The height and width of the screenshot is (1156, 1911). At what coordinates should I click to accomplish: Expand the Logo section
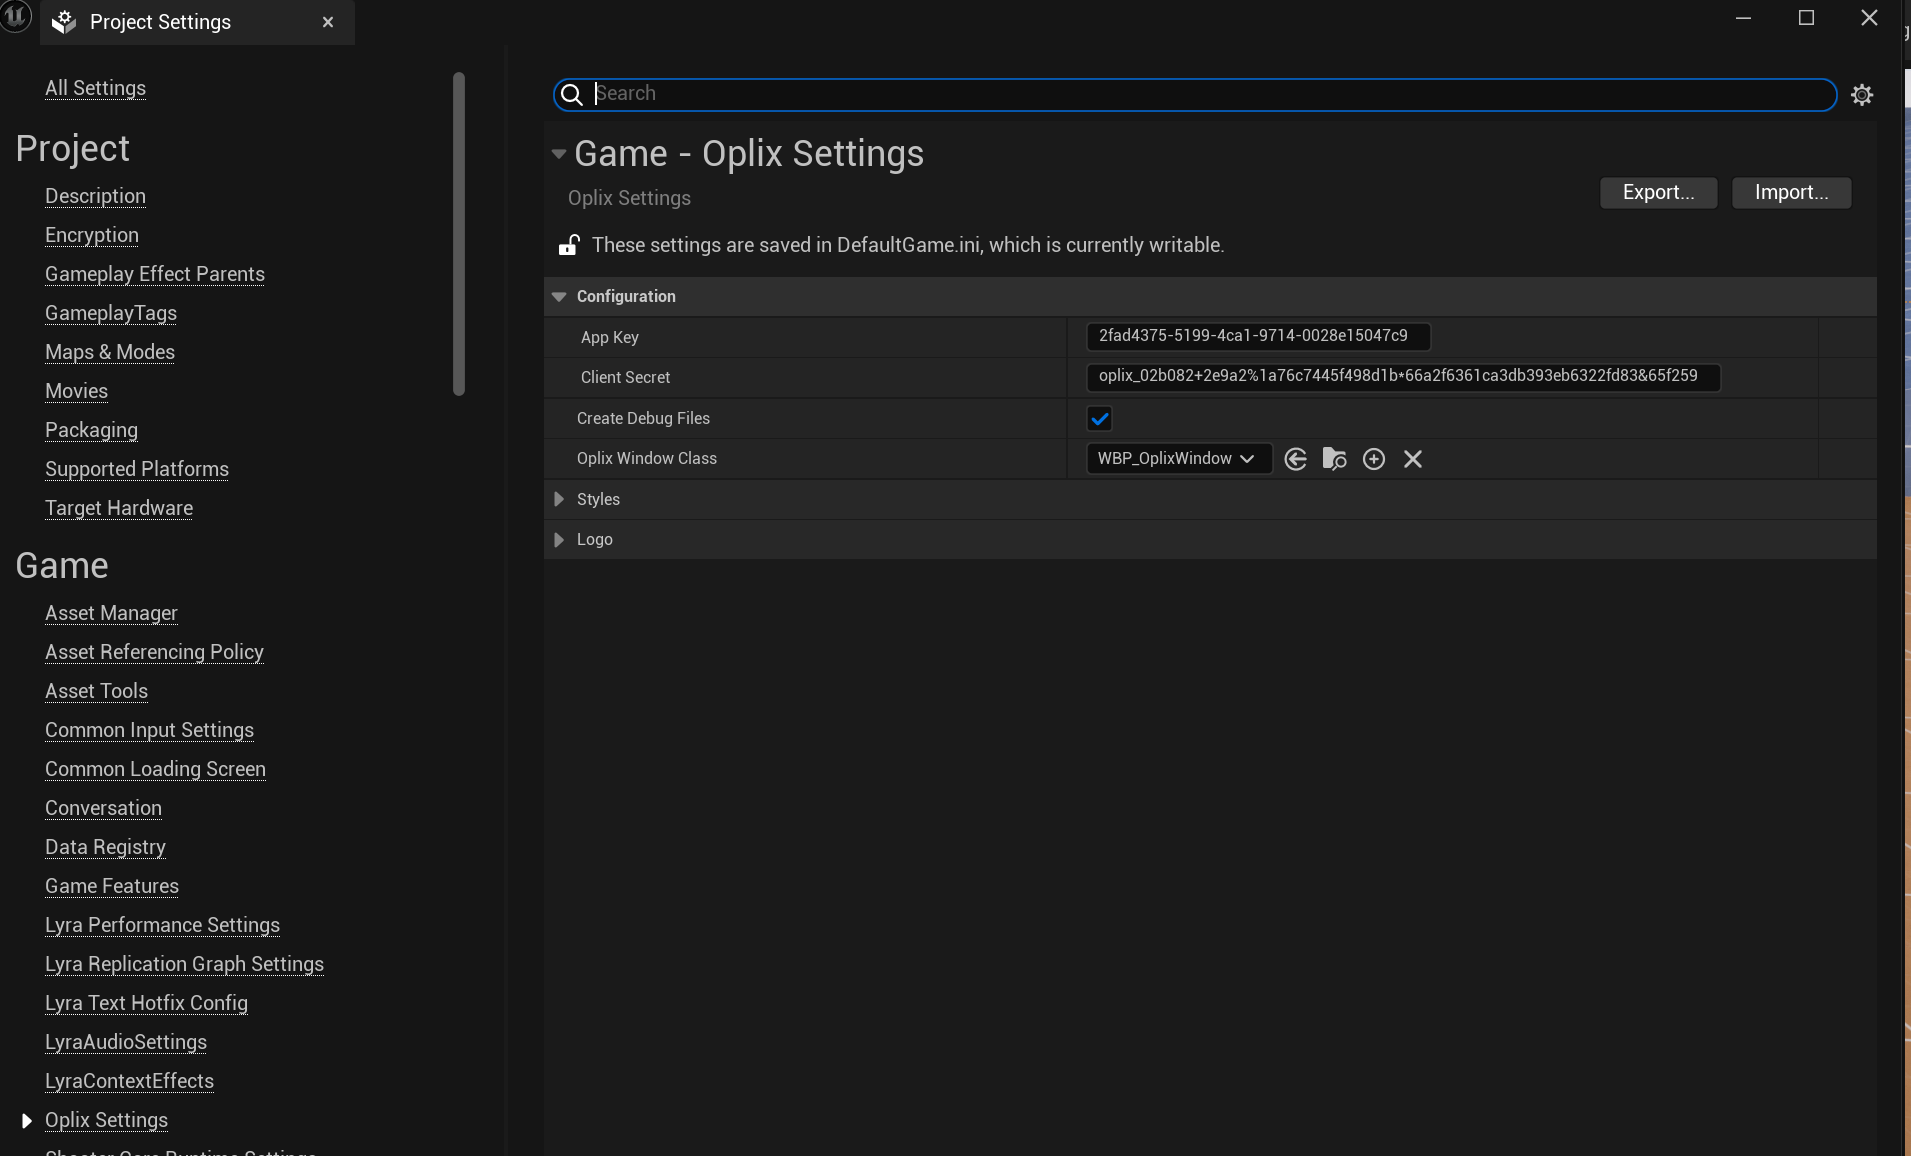(x=558, y=539)
